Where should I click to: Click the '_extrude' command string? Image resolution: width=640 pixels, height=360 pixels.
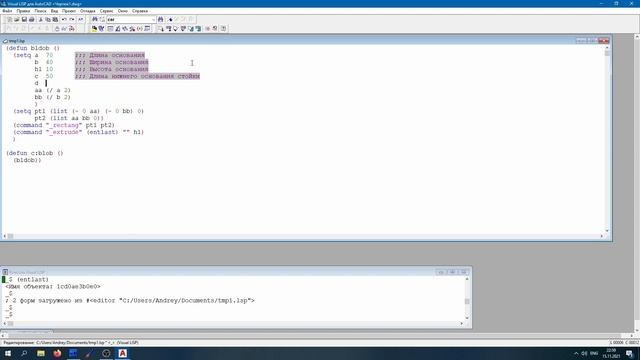(x=64, y=132)
